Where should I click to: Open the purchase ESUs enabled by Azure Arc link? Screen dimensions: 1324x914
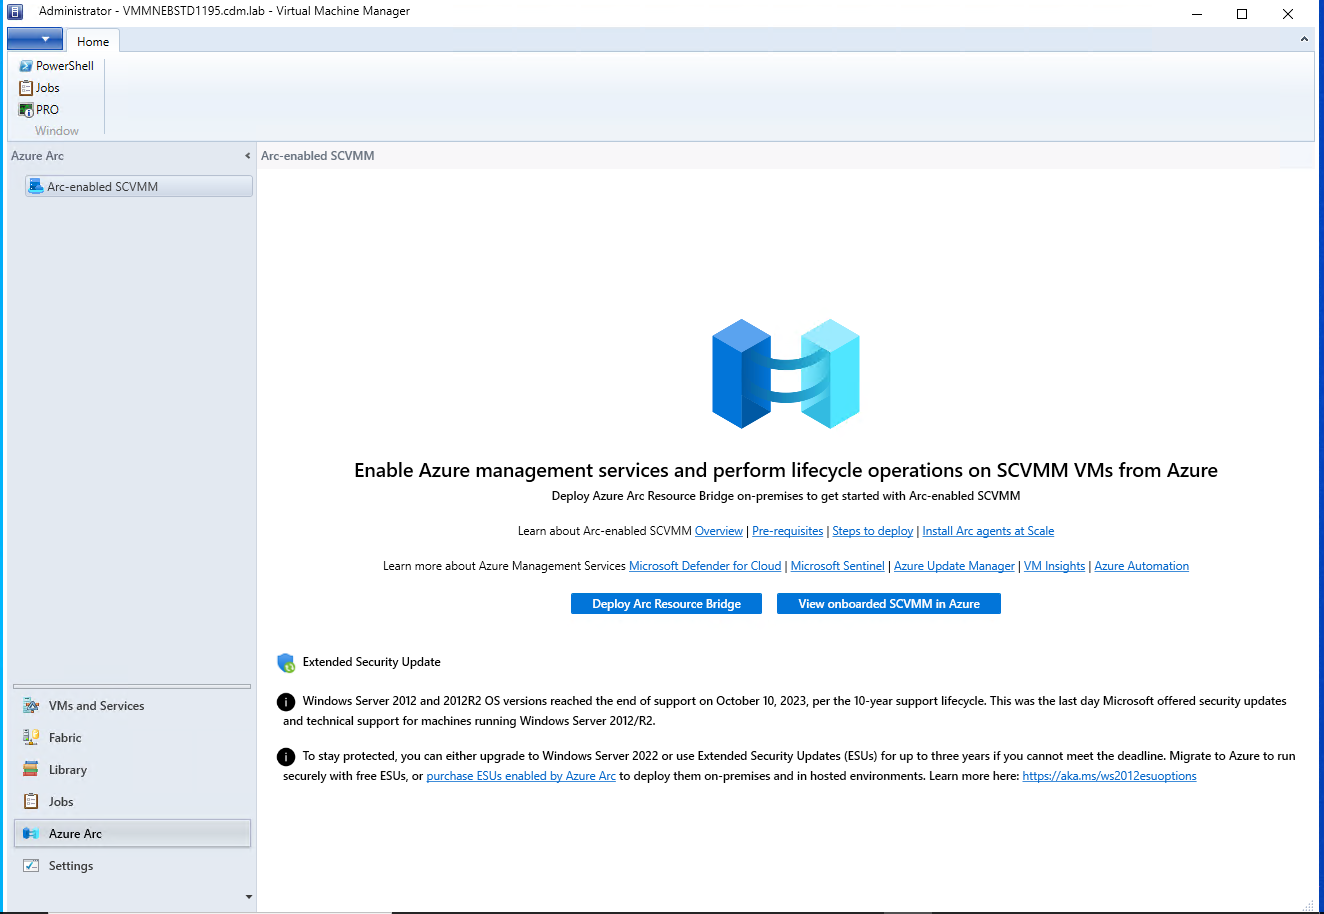(x=521, y=775)
